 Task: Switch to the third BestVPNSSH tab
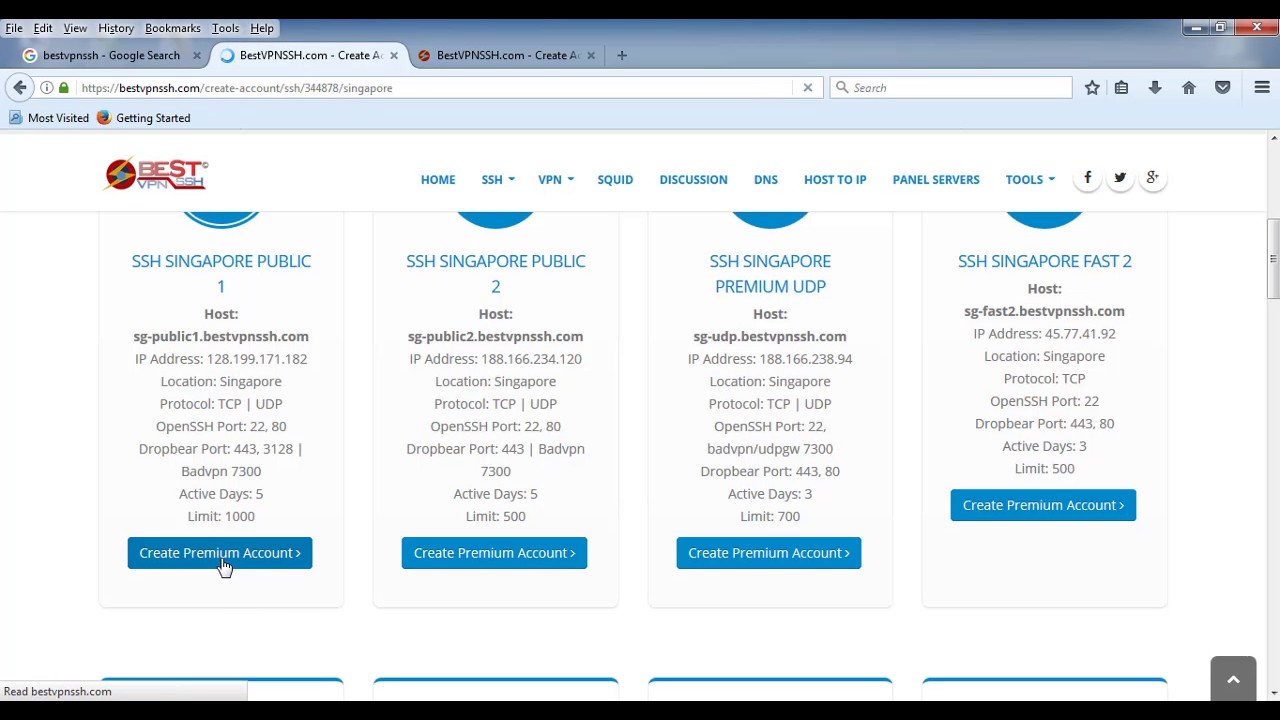[505, 55]
